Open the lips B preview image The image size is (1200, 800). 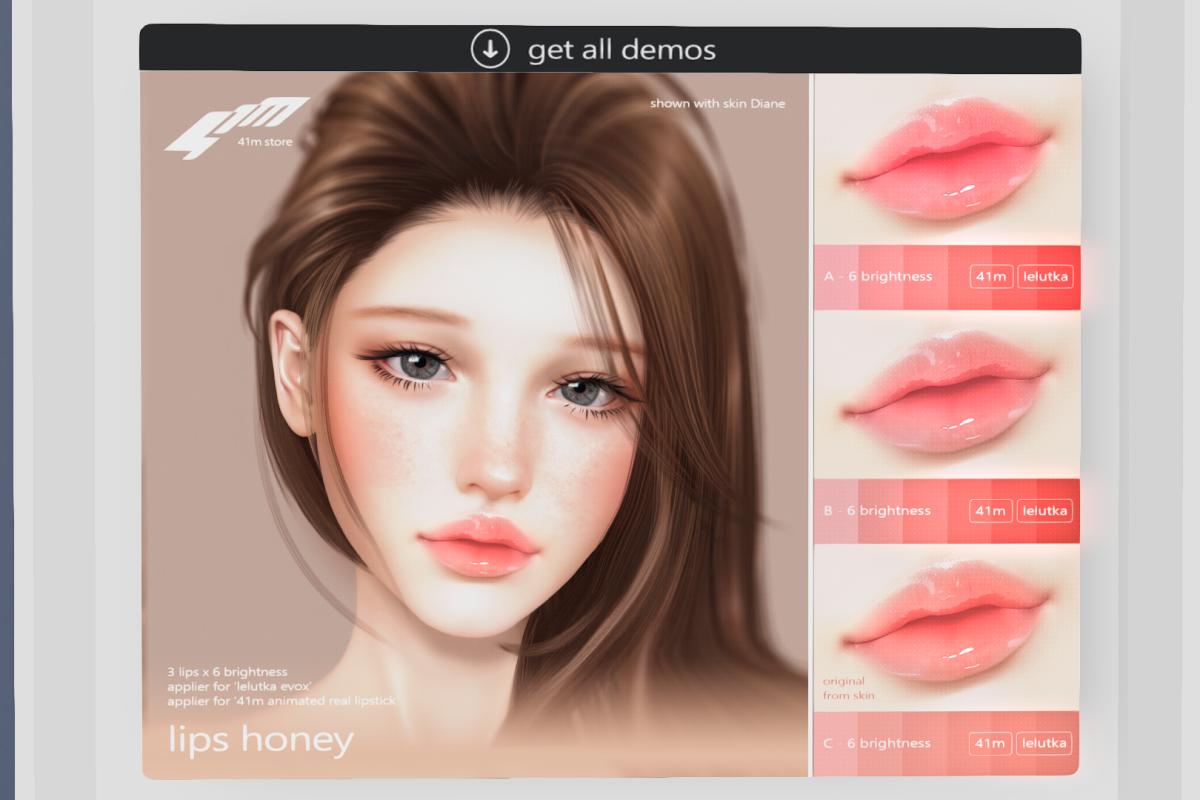945,395
